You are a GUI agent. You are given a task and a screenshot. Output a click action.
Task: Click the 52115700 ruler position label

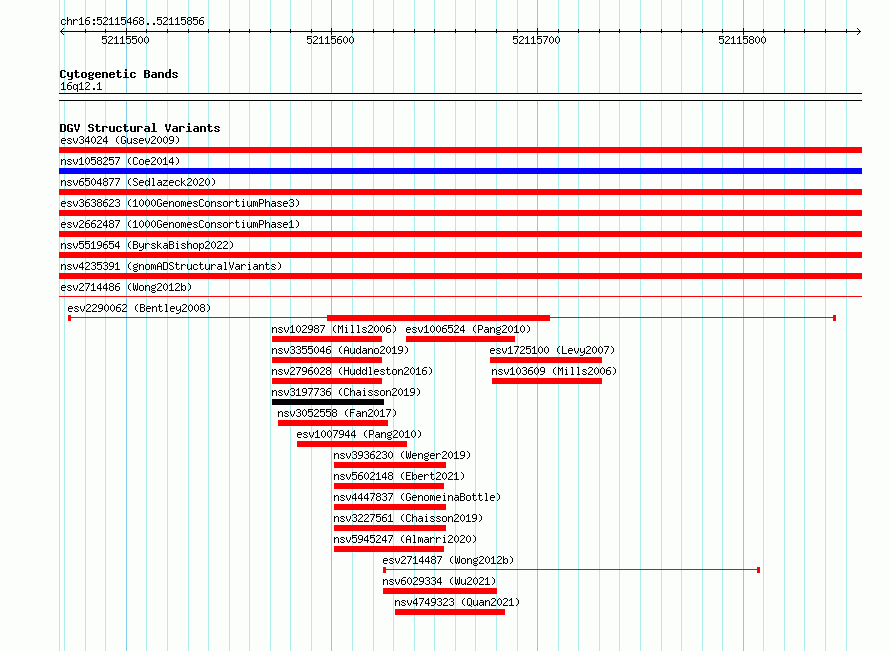pos(536,40)
